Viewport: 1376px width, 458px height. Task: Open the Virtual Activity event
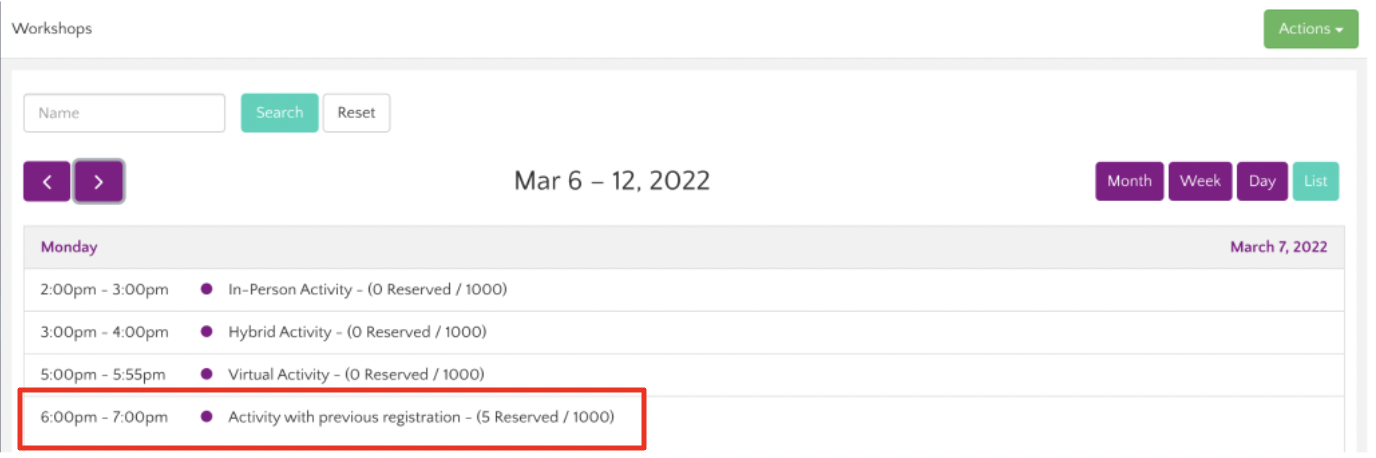pos(356,375)
